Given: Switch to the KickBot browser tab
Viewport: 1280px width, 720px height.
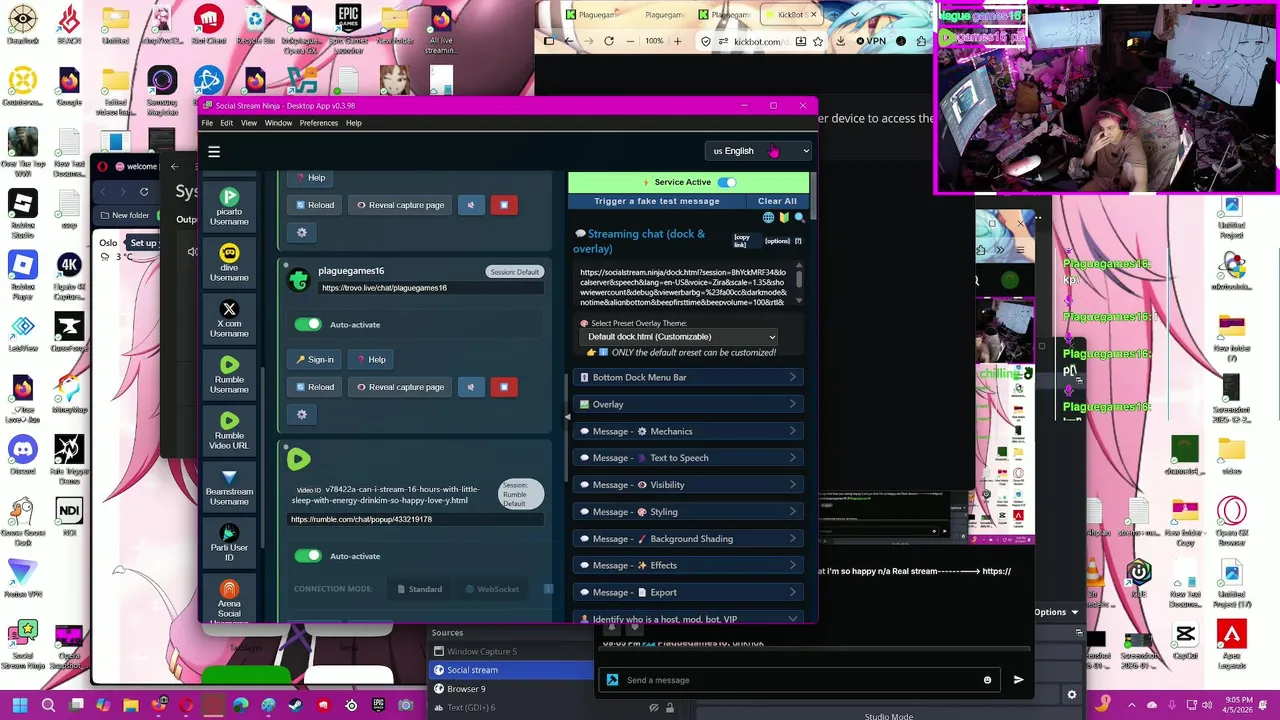Looking at the screenshot, I should (x=791, y=15).
